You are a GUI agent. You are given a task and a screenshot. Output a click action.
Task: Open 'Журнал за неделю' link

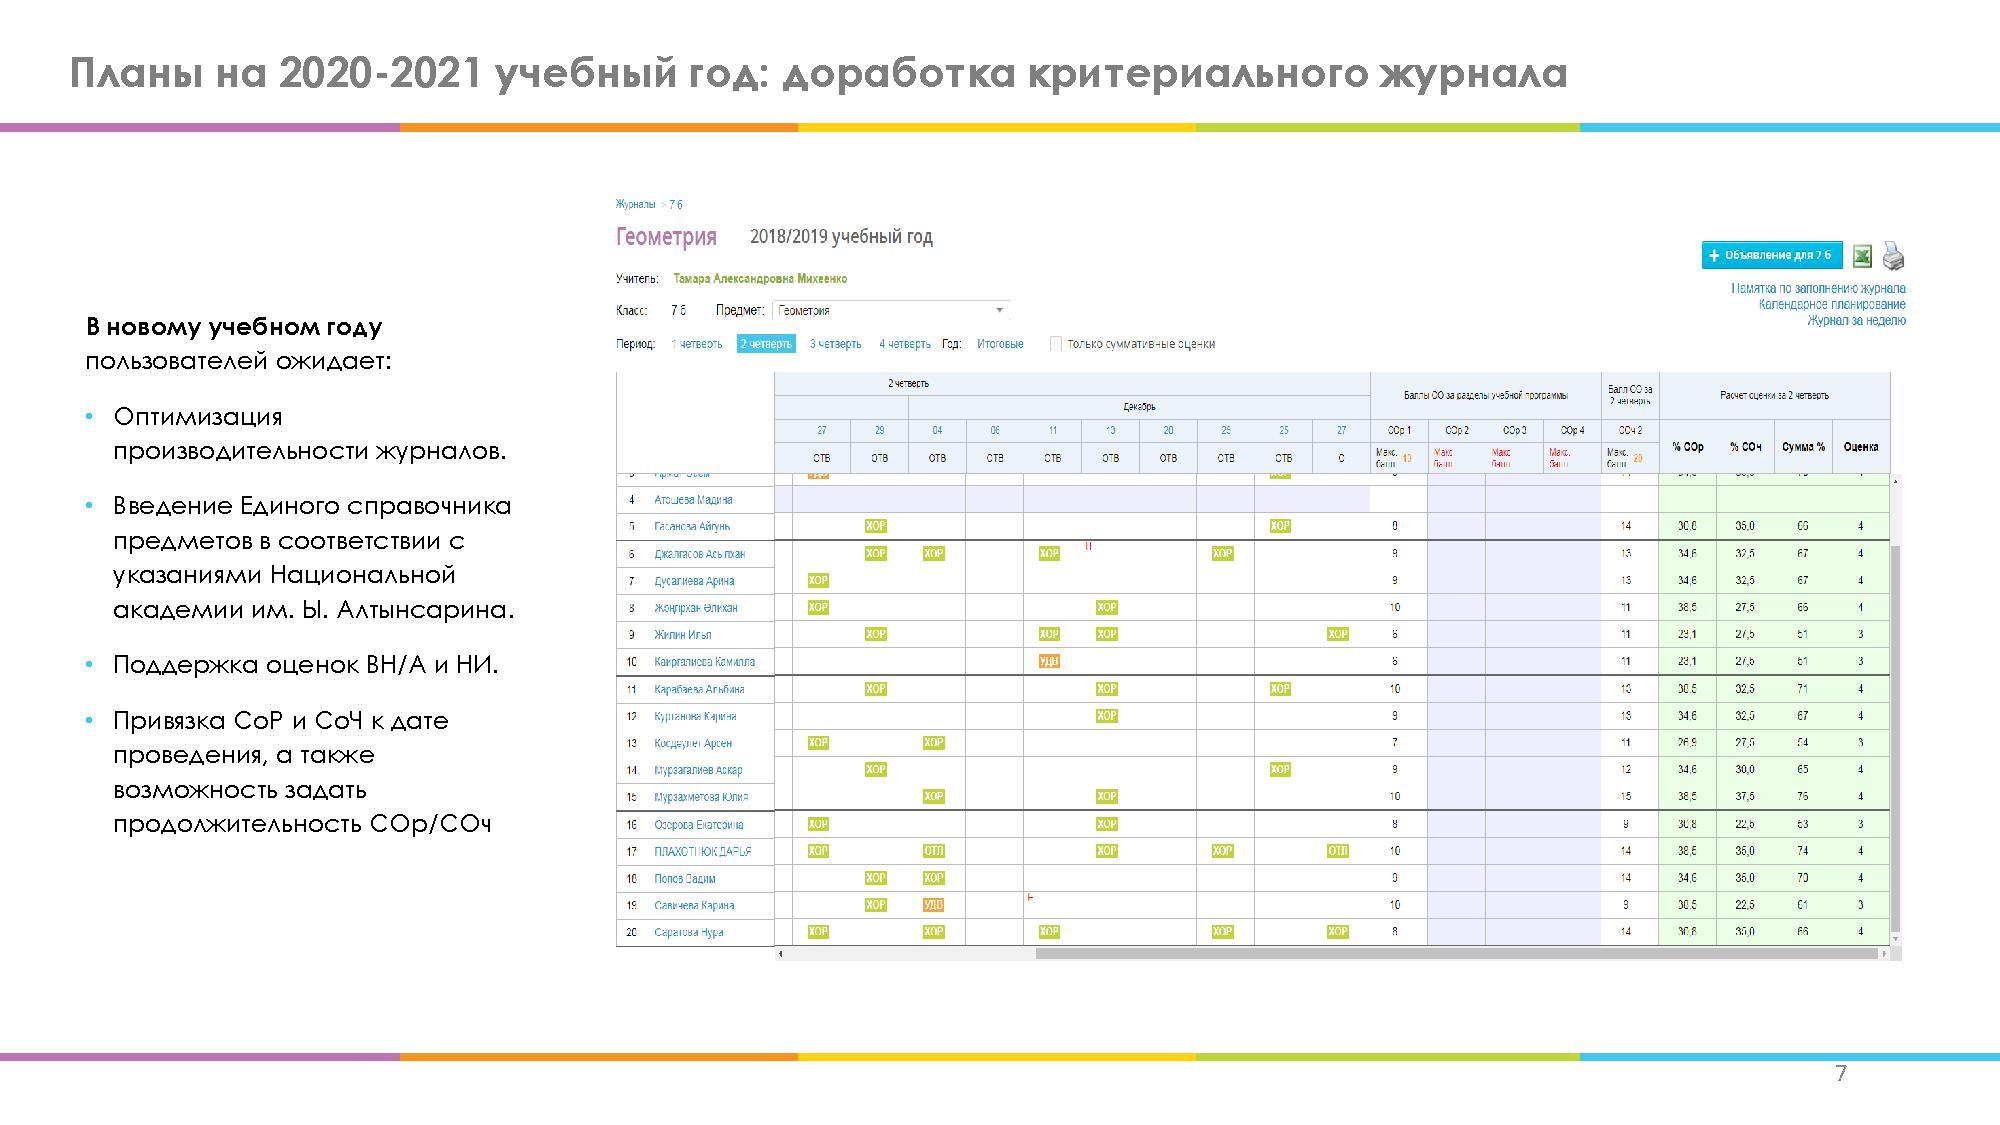[x=1855, y=321]
